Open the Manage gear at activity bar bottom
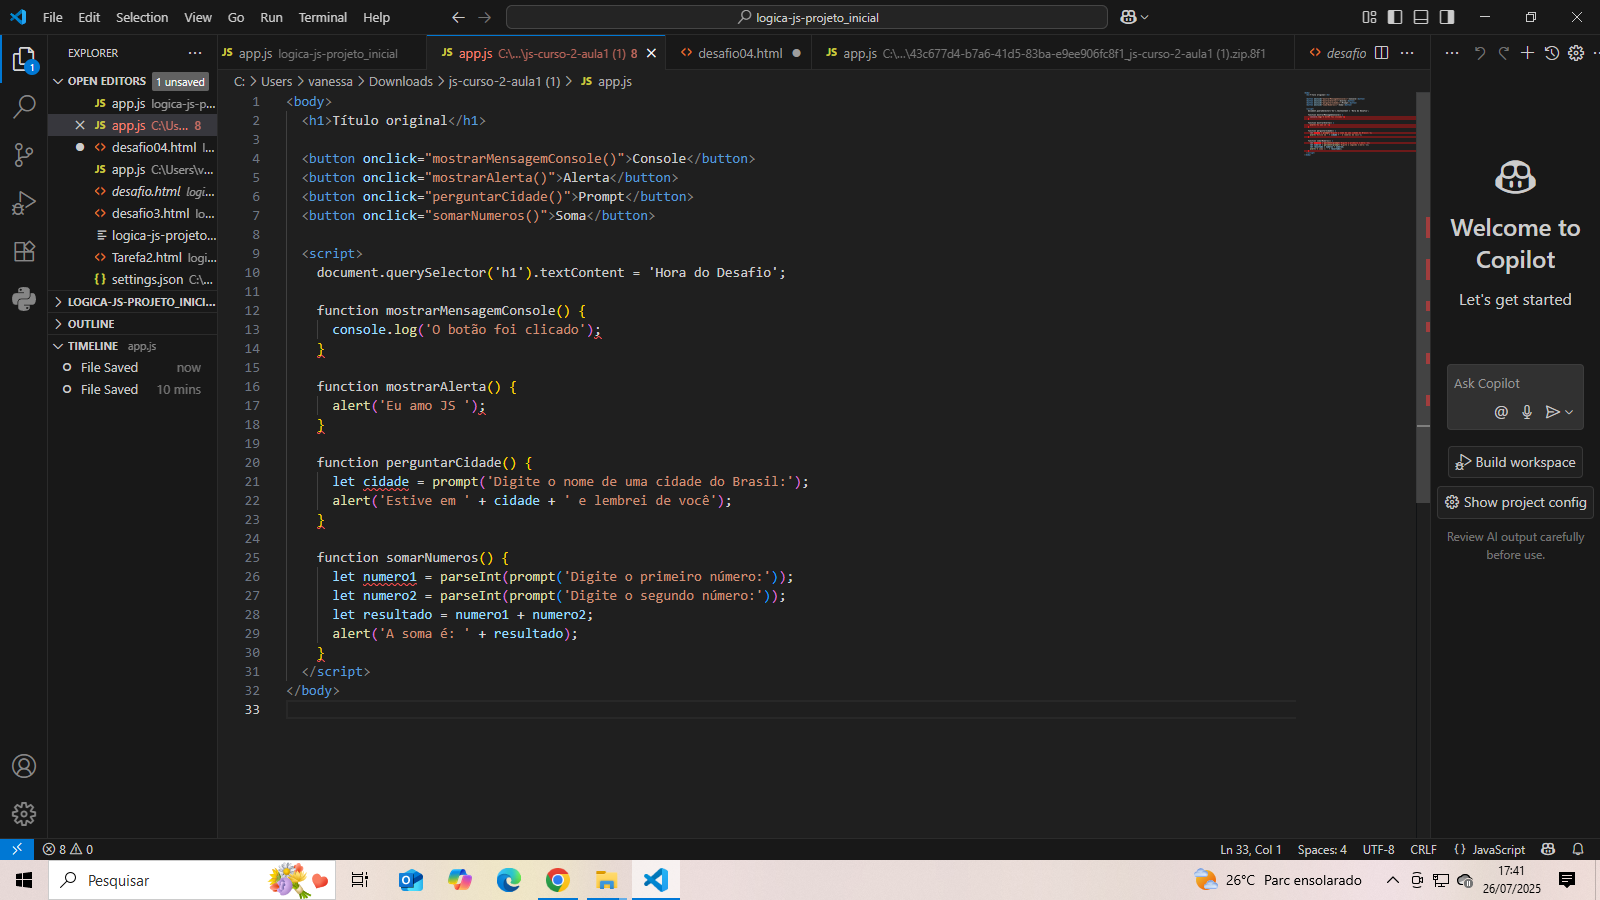 point(24,814)
